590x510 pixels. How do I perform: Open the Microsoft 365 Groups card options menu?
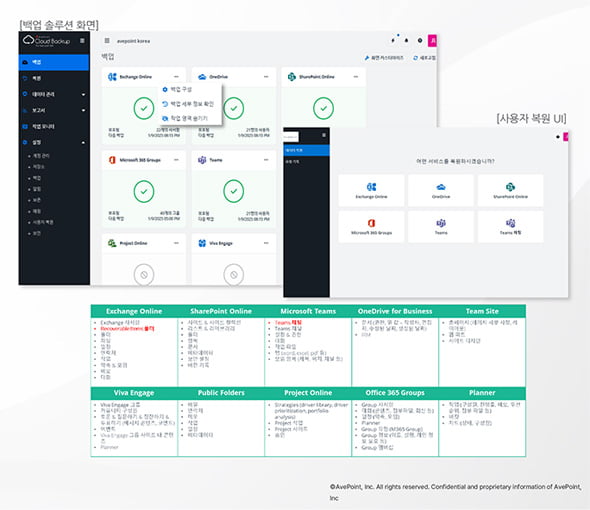pos(176,160)
